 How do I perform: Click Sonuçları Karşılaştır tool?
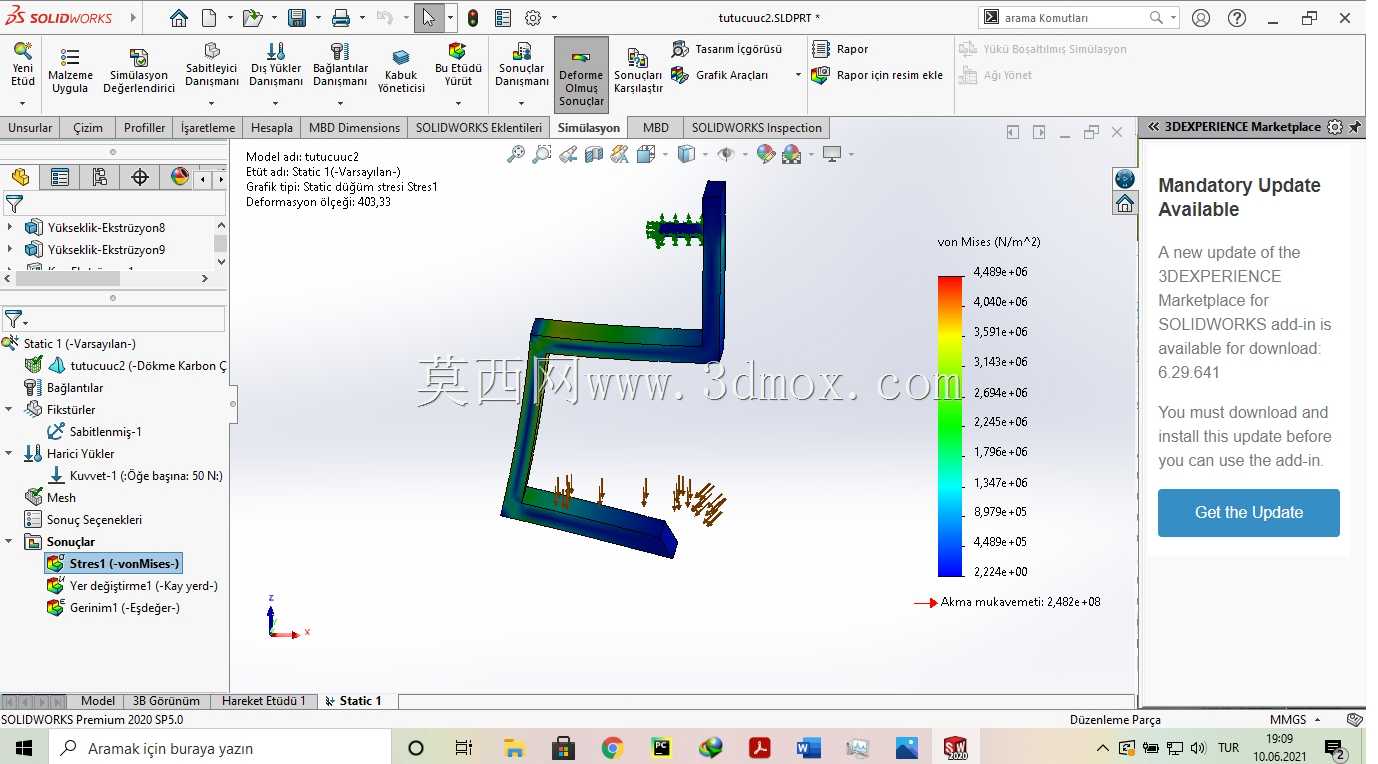point(638,71)
